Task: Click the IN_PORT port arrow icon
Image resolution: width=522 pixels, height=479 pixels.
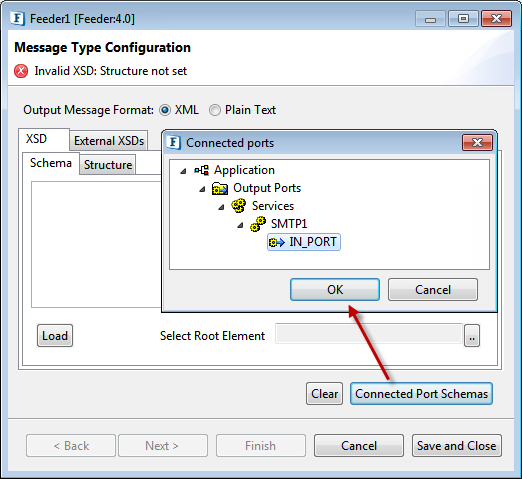Action: (277, 242)
